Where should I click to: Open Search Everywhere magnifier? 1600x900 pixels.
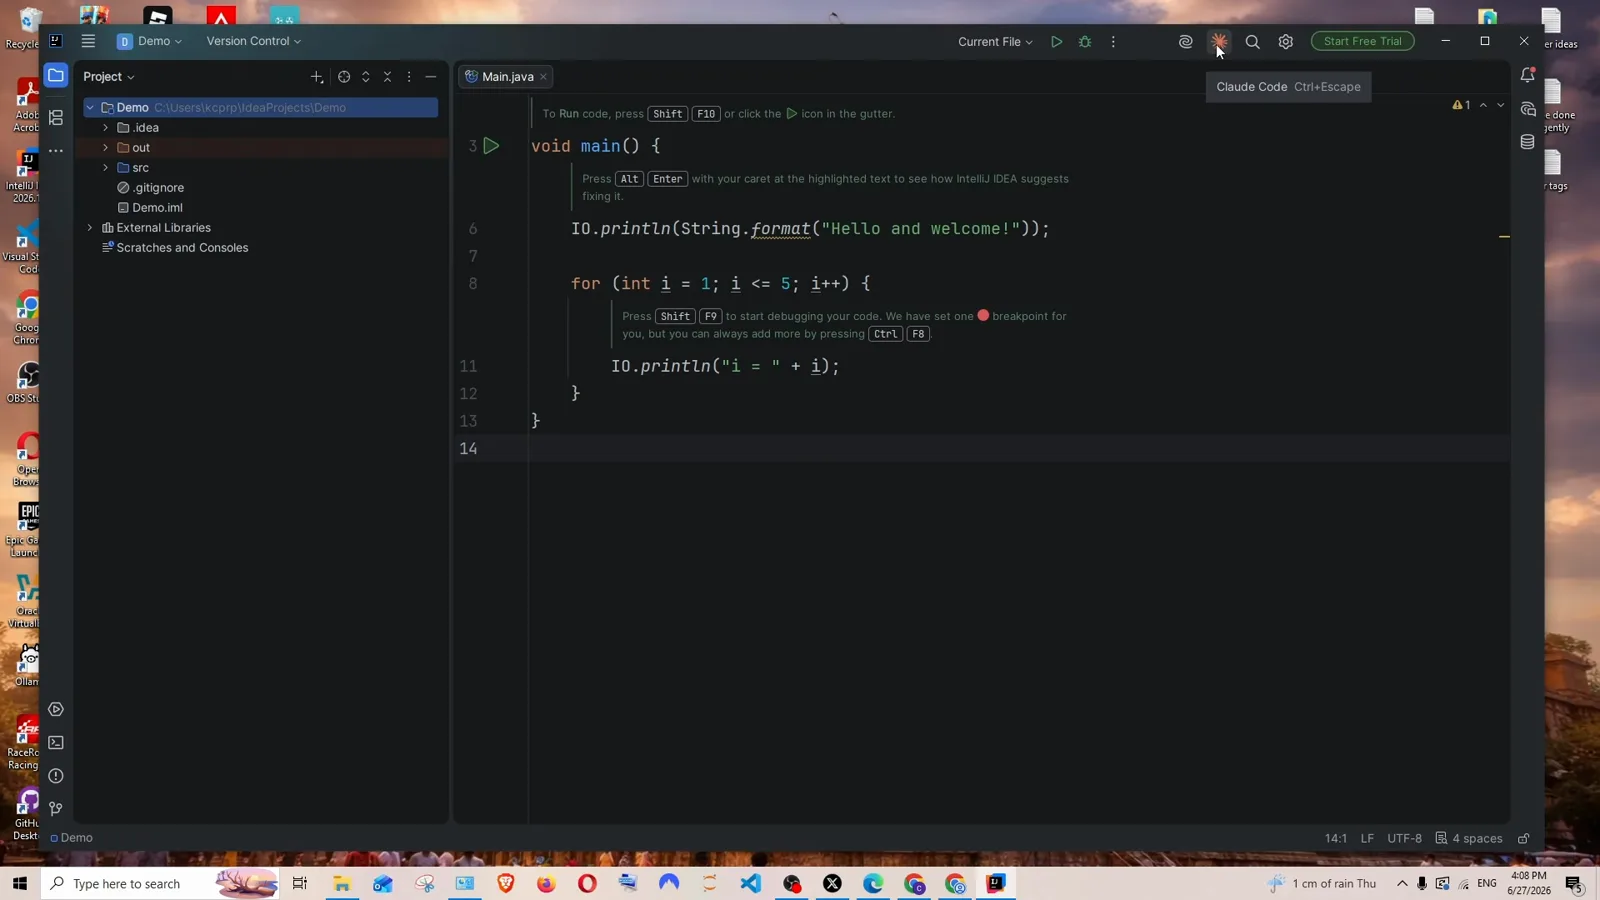(x=1252, y=41)
